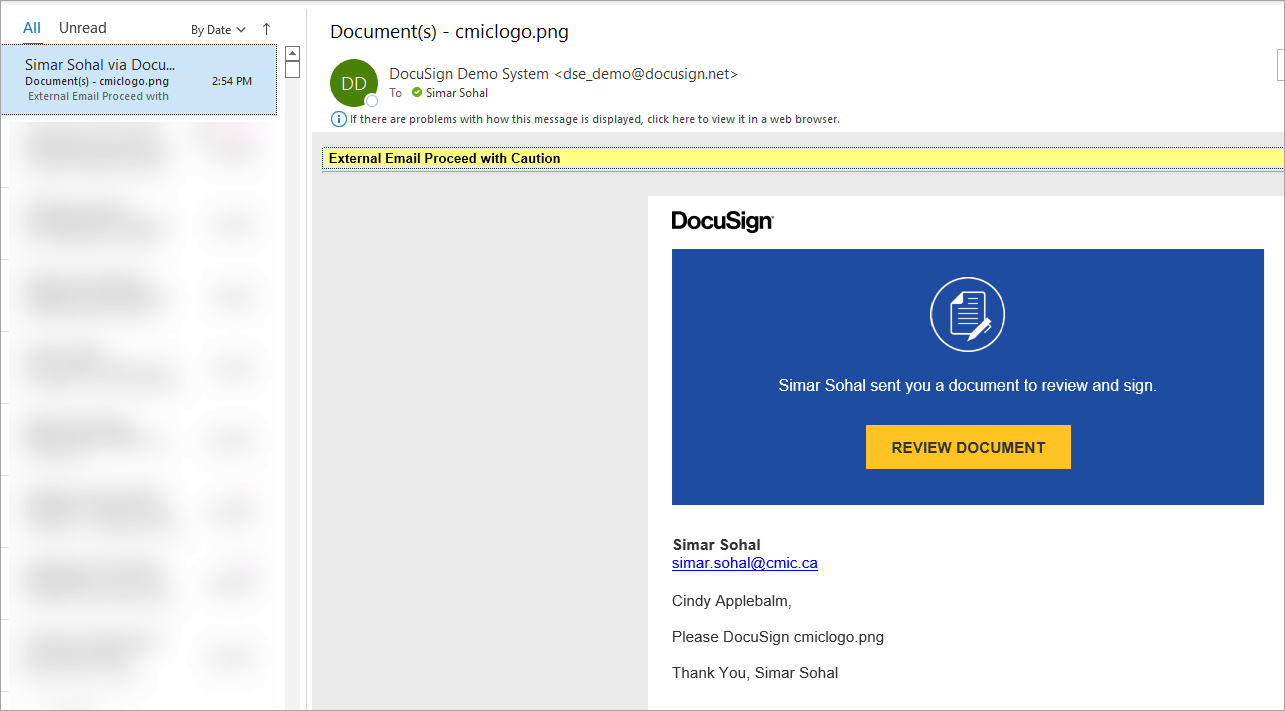Click the green verified icon next to Simar Sohal
Viewport: 1285px width, 711px height.
point(417,93)
